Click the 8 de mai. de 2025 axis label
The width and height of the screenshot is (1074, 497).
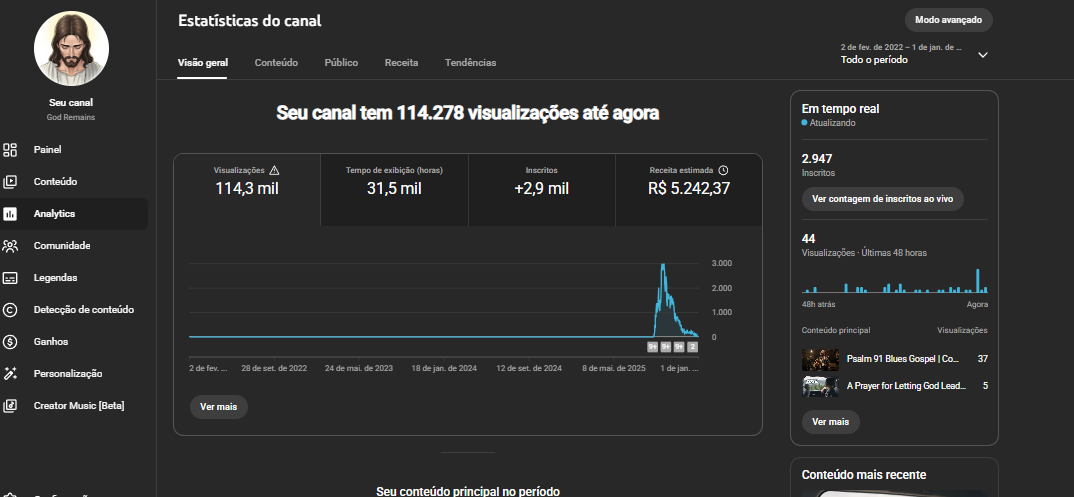point(614,368)
